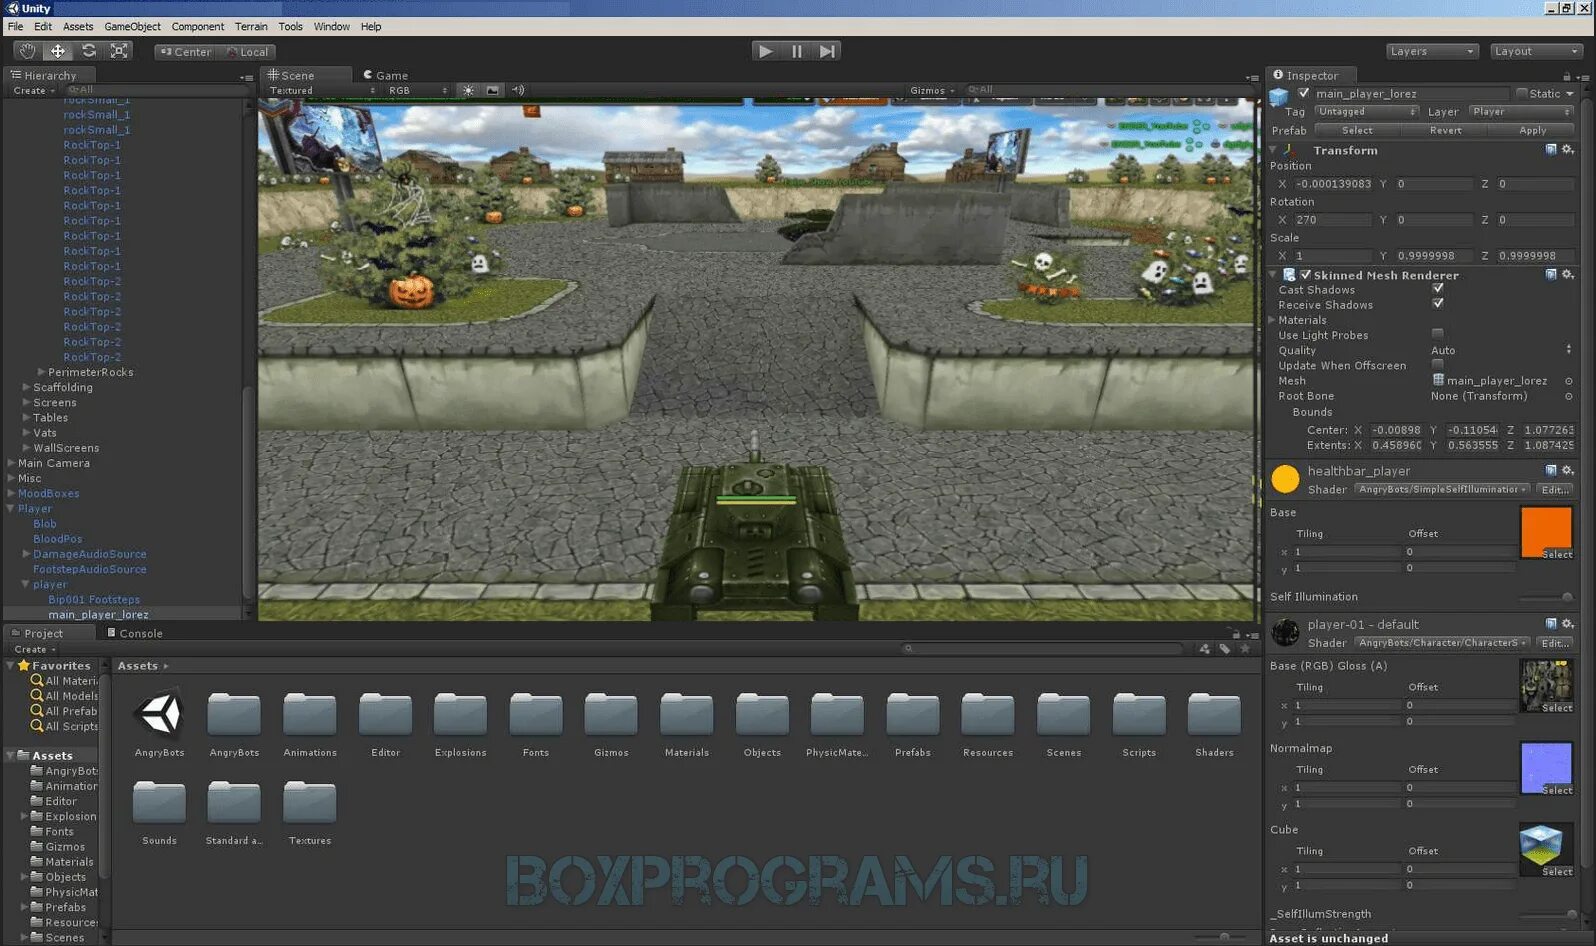Open the Component menu
This screenshot has width=1596, height=946.
[x=198, y=26]
